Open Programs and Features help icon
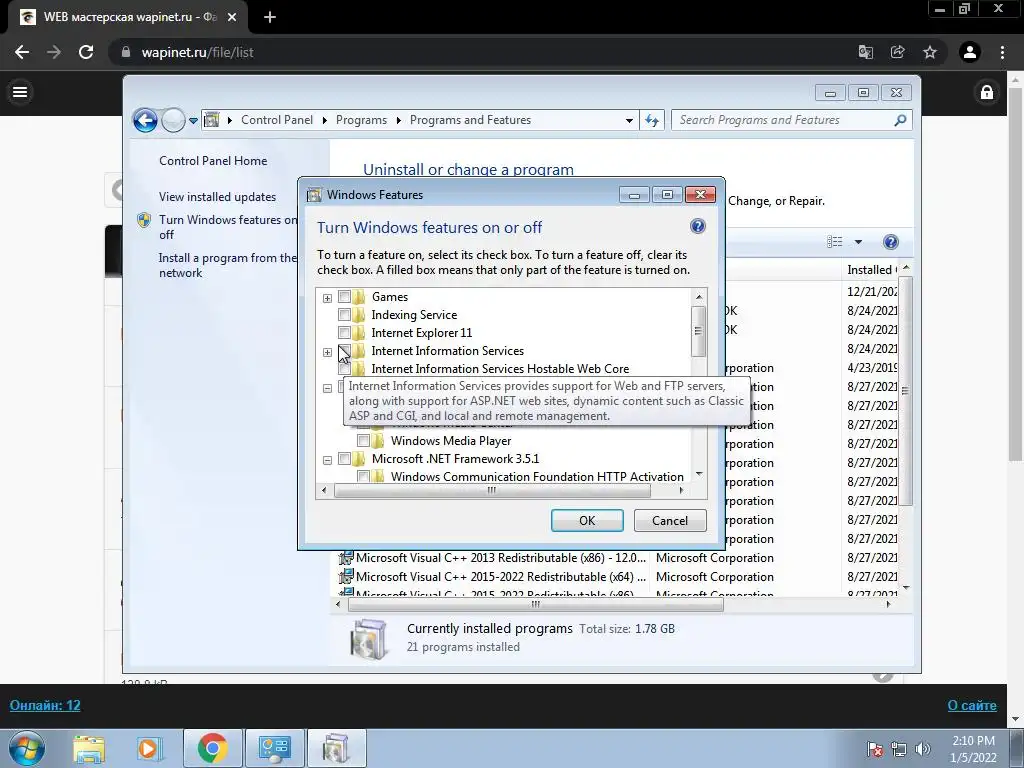 pyautogui.click(x=890, y=242)
